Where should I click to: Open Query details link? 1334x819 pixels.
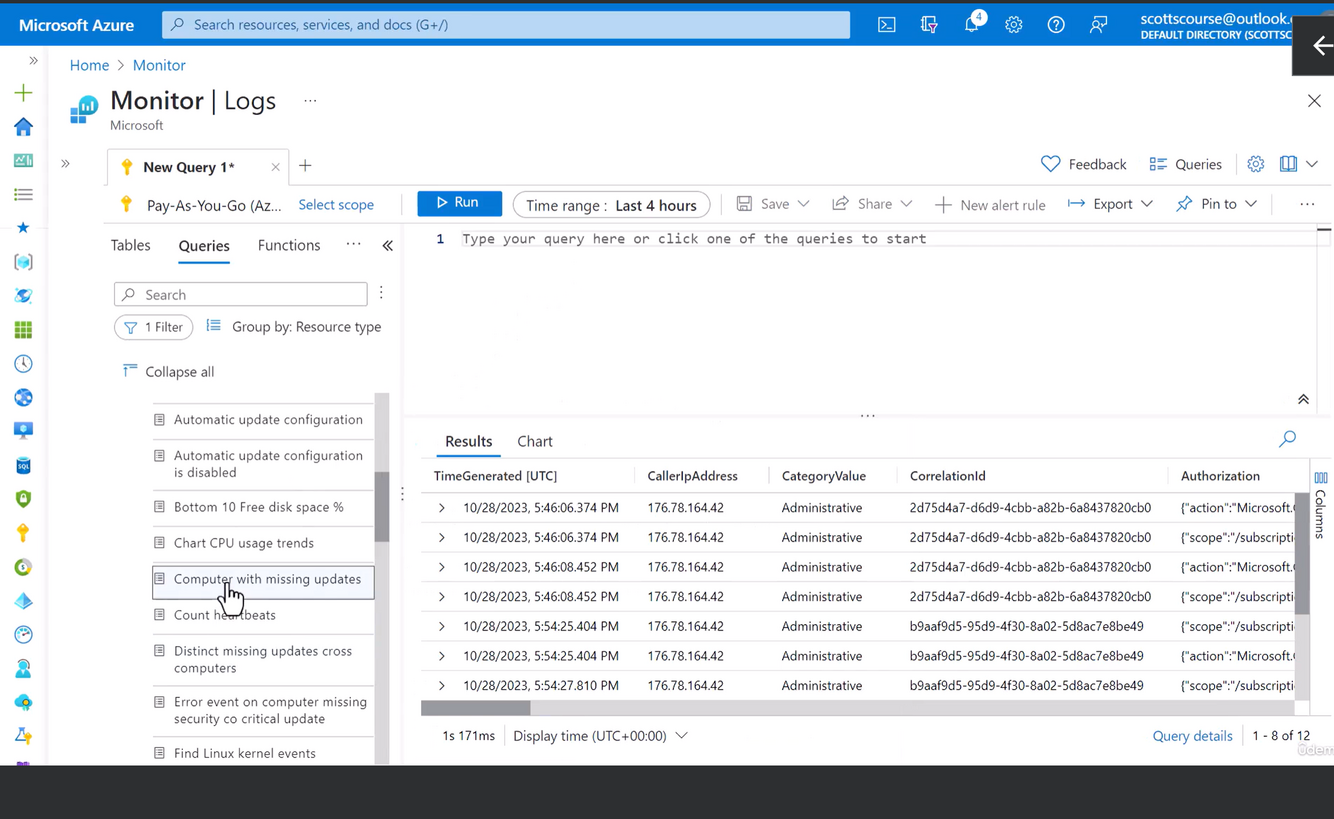coord(1192,736)
